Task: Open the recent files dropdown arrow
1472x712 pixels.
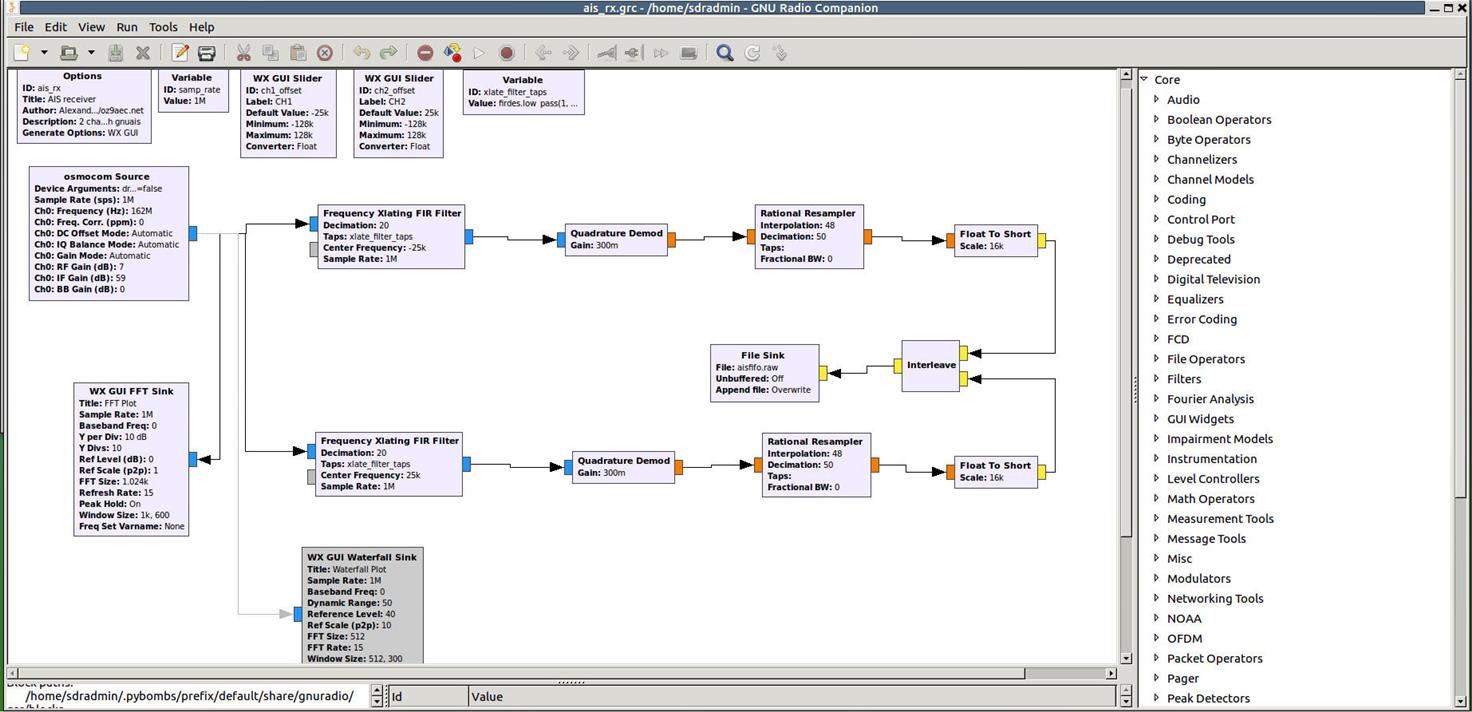Action: pos(90,53)
